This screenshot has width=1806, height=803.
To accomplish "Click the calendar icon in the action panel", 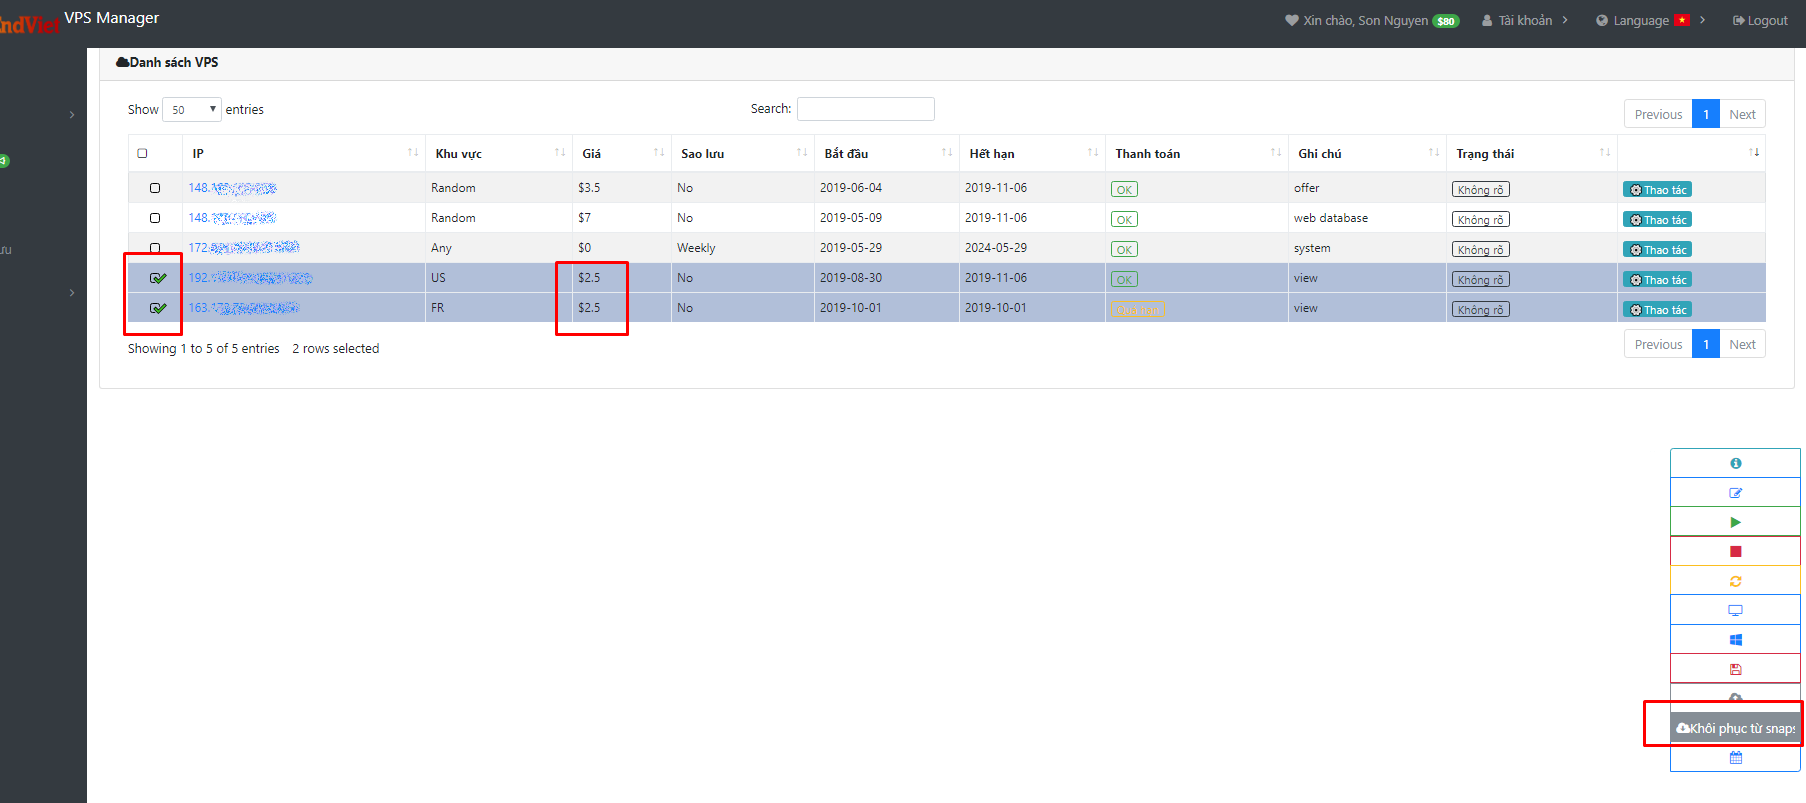I will 1735,758.
